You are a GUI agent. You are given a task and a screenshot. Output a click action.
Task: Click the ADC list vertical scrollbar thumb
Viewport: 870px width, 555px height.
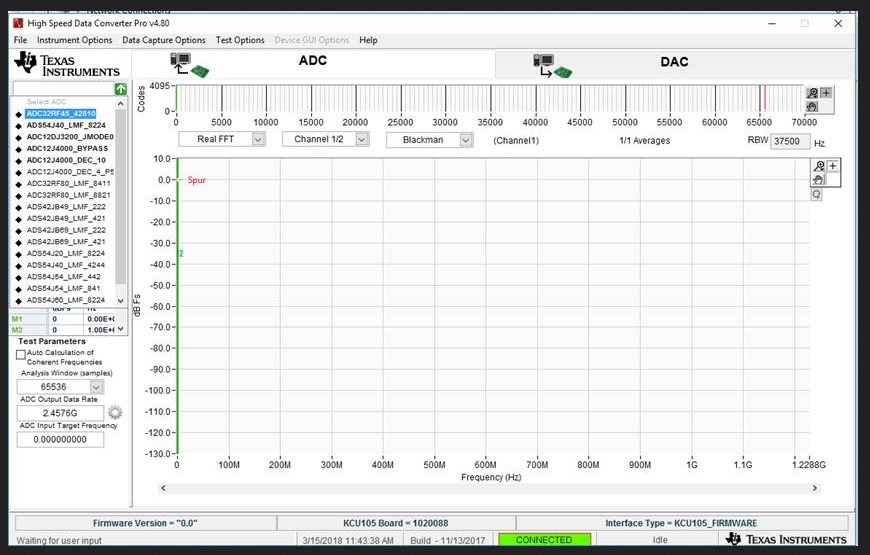click(x=120, y=196)
